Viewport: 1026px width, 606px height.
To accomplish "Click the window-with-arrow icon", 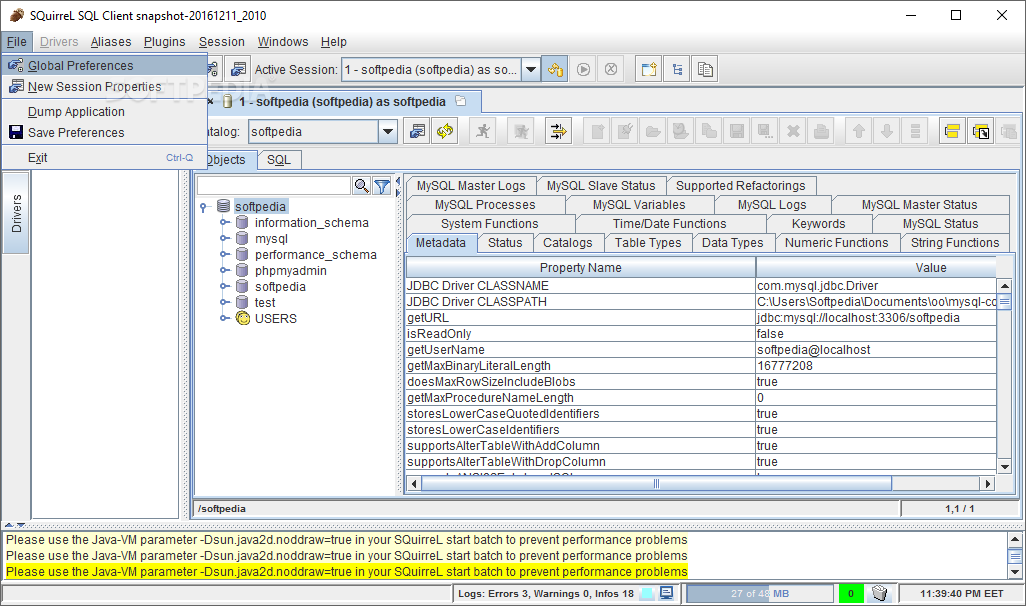I will (x=981, y=132).
